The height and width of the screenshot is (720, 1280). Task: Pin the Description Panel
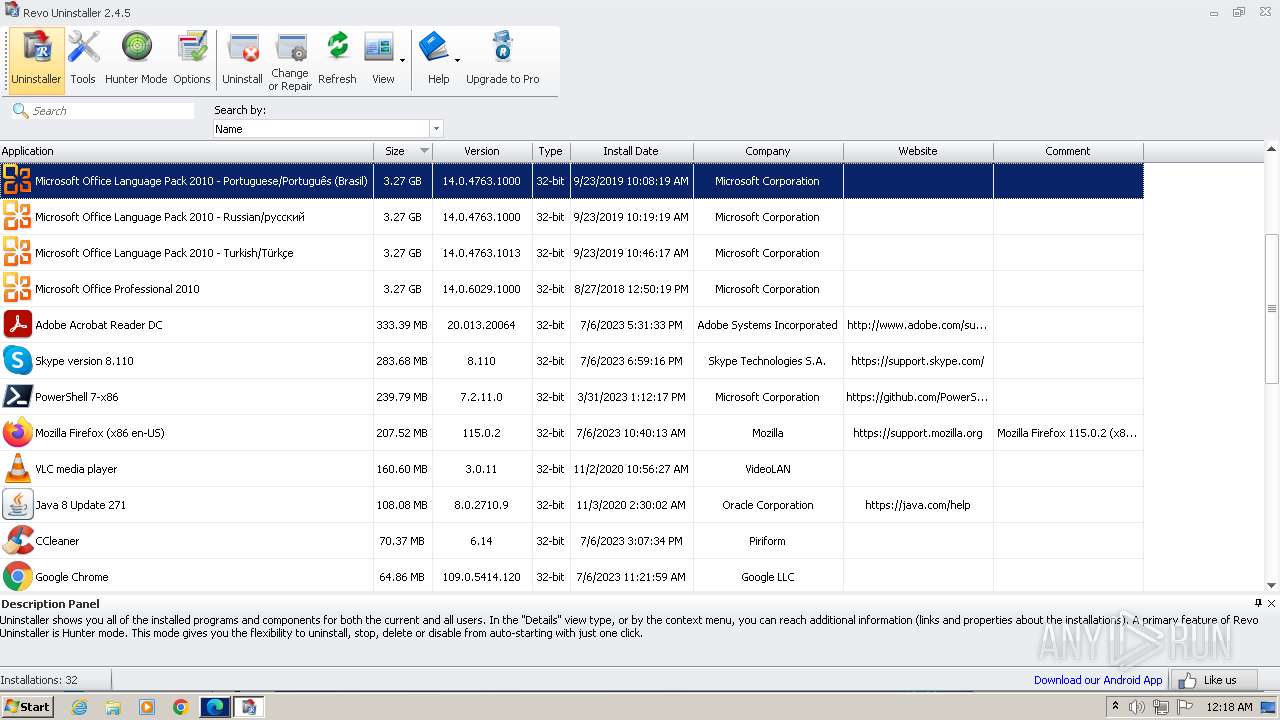coord(1258,603)
